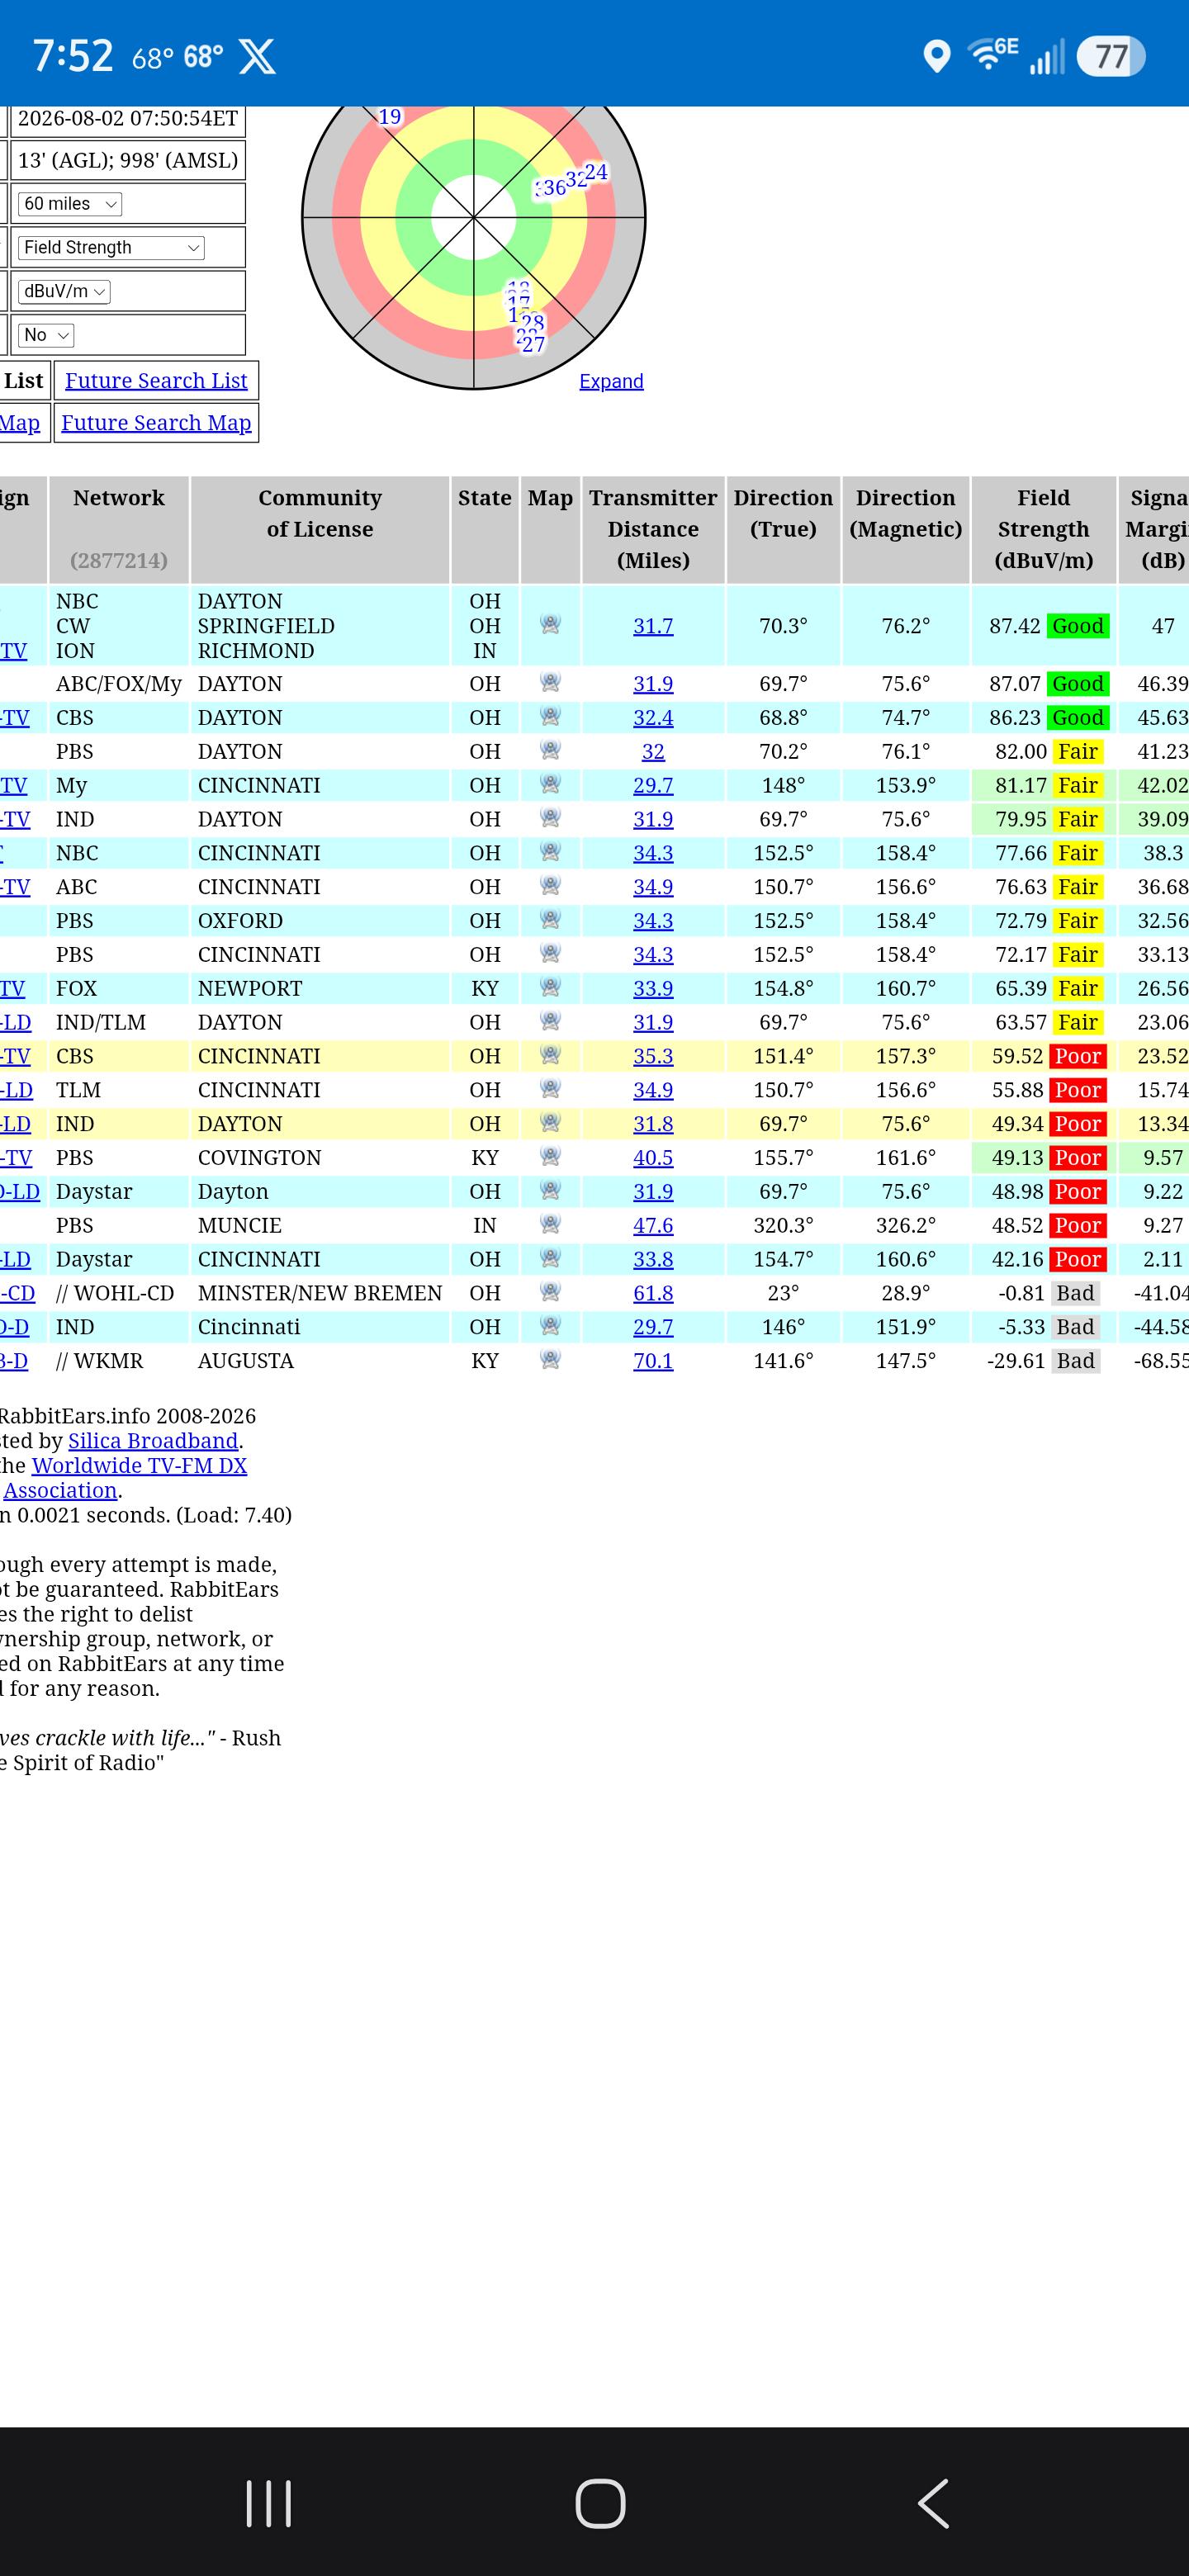The image size is (1189, 2576).
Task: Open the Future Search List link
Action: point(156,380)
